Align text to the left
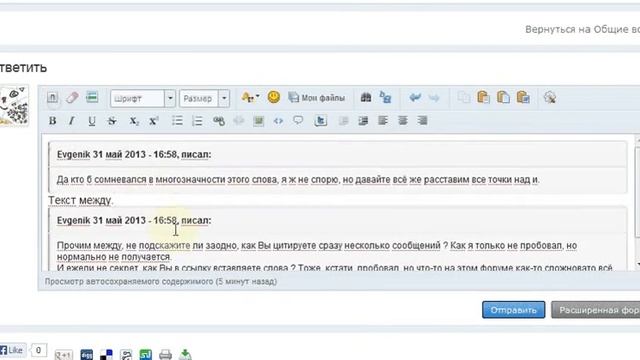This screenshot has height=360, width=640. [383, 121]
